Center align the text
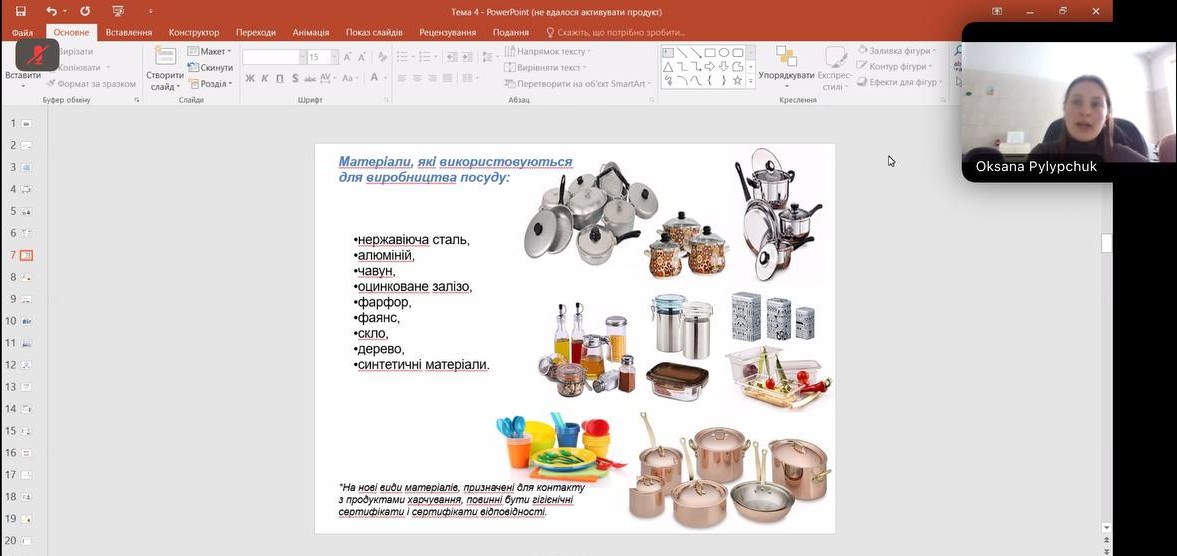Image resolution: width=1177 pixels, height=556 pixels. pyautogui.click(x=418, y=78)
